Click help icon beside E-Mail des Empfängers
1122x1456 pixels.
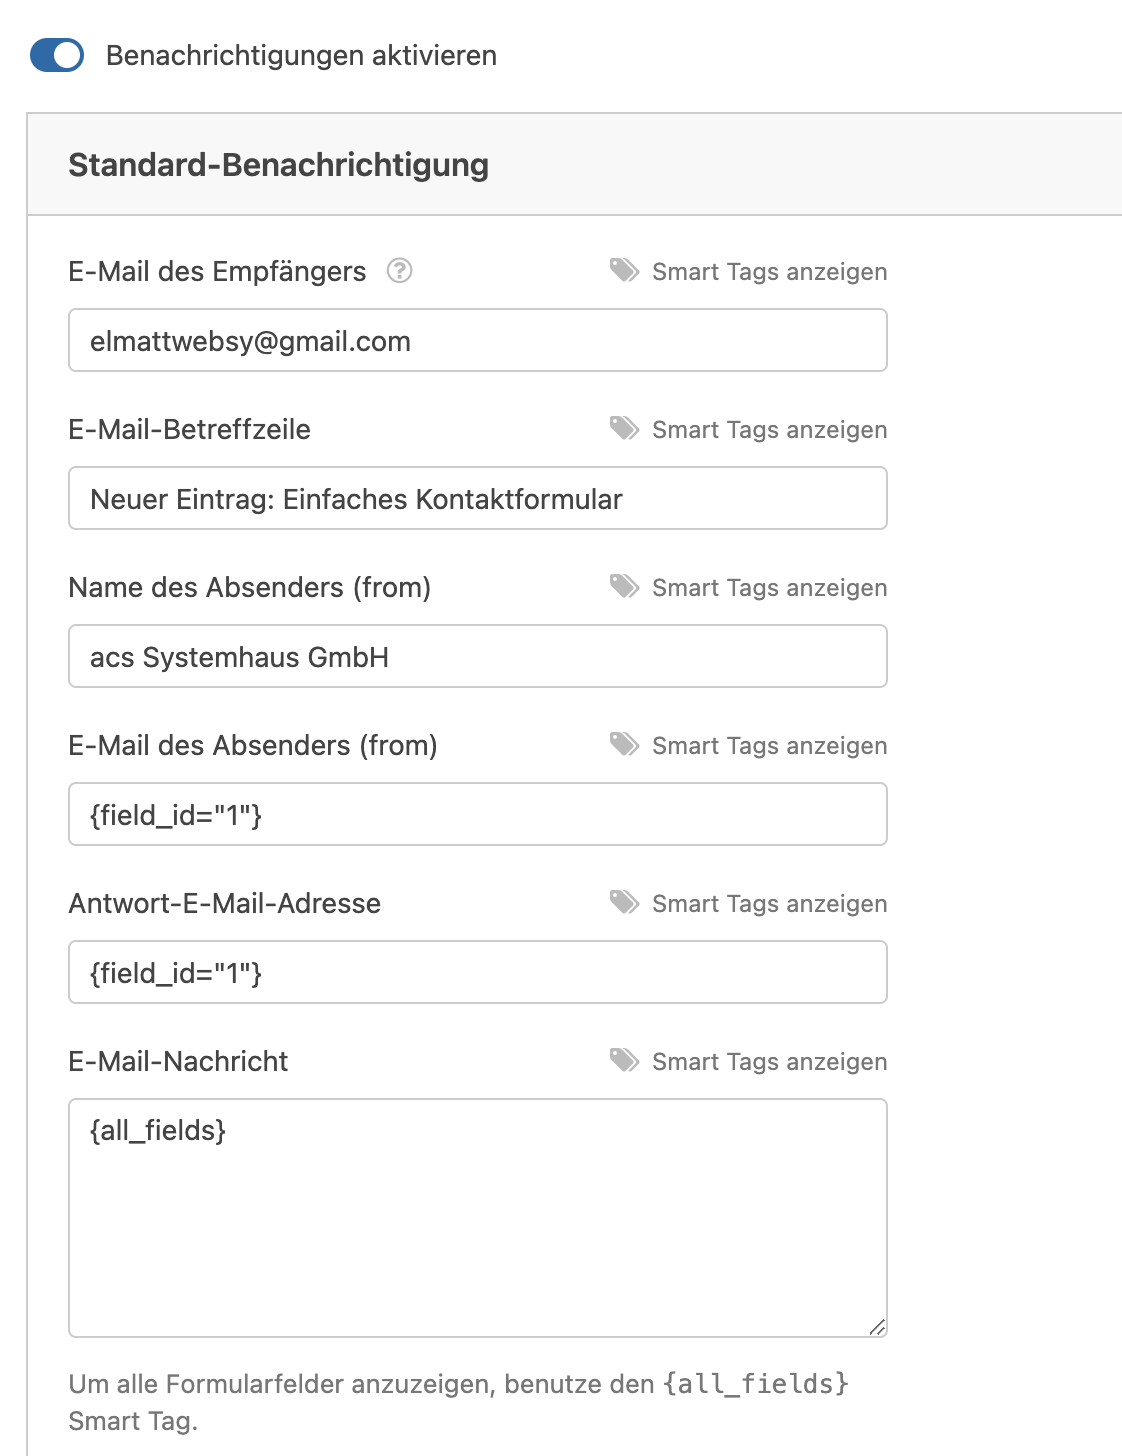[x=400, y=271]
